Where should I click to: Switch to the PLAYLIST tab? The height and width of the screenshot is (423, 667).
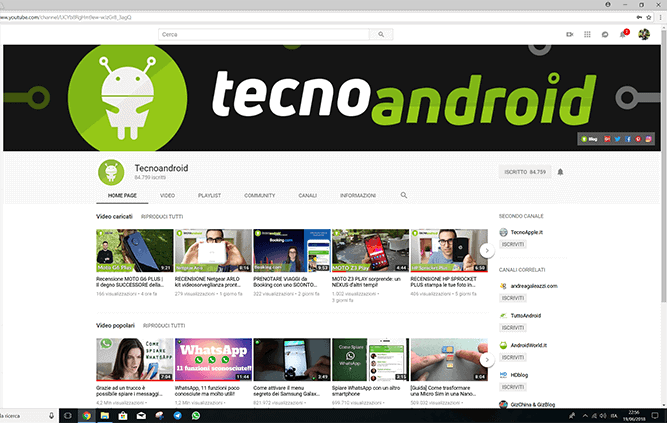(209, 195)
